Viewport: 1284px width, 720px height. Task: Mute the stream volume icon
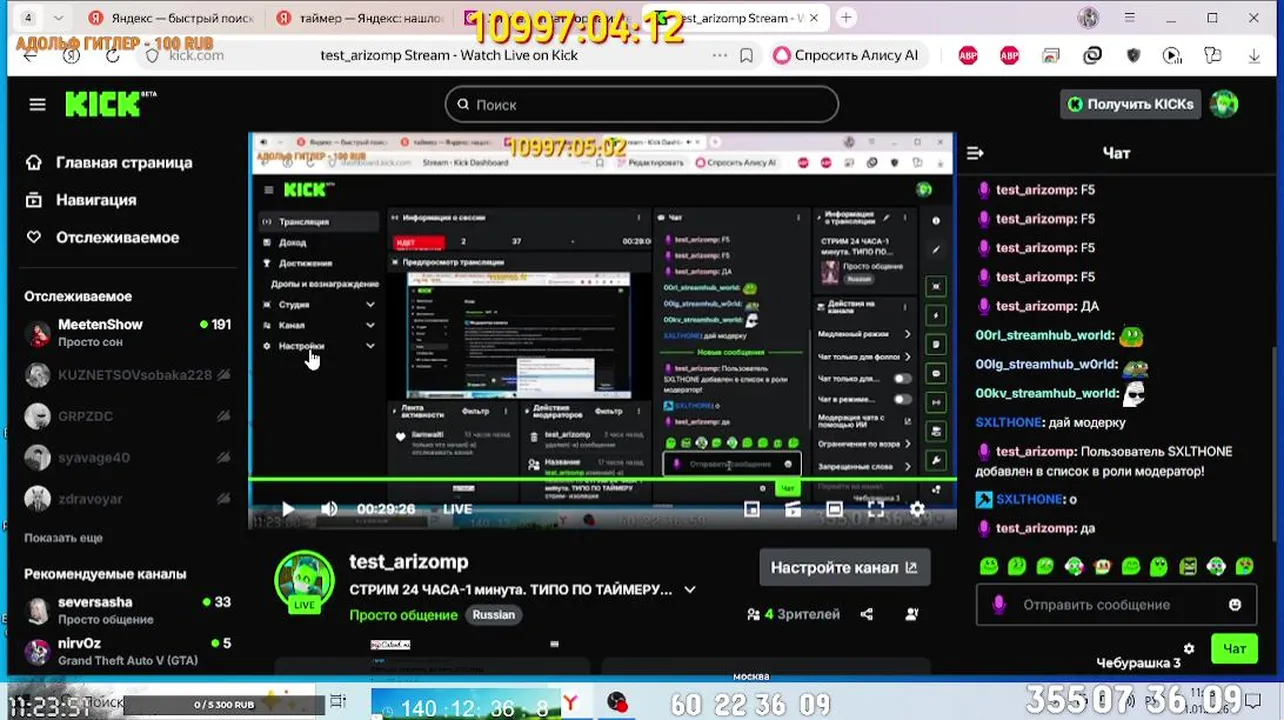pos(329,509)
